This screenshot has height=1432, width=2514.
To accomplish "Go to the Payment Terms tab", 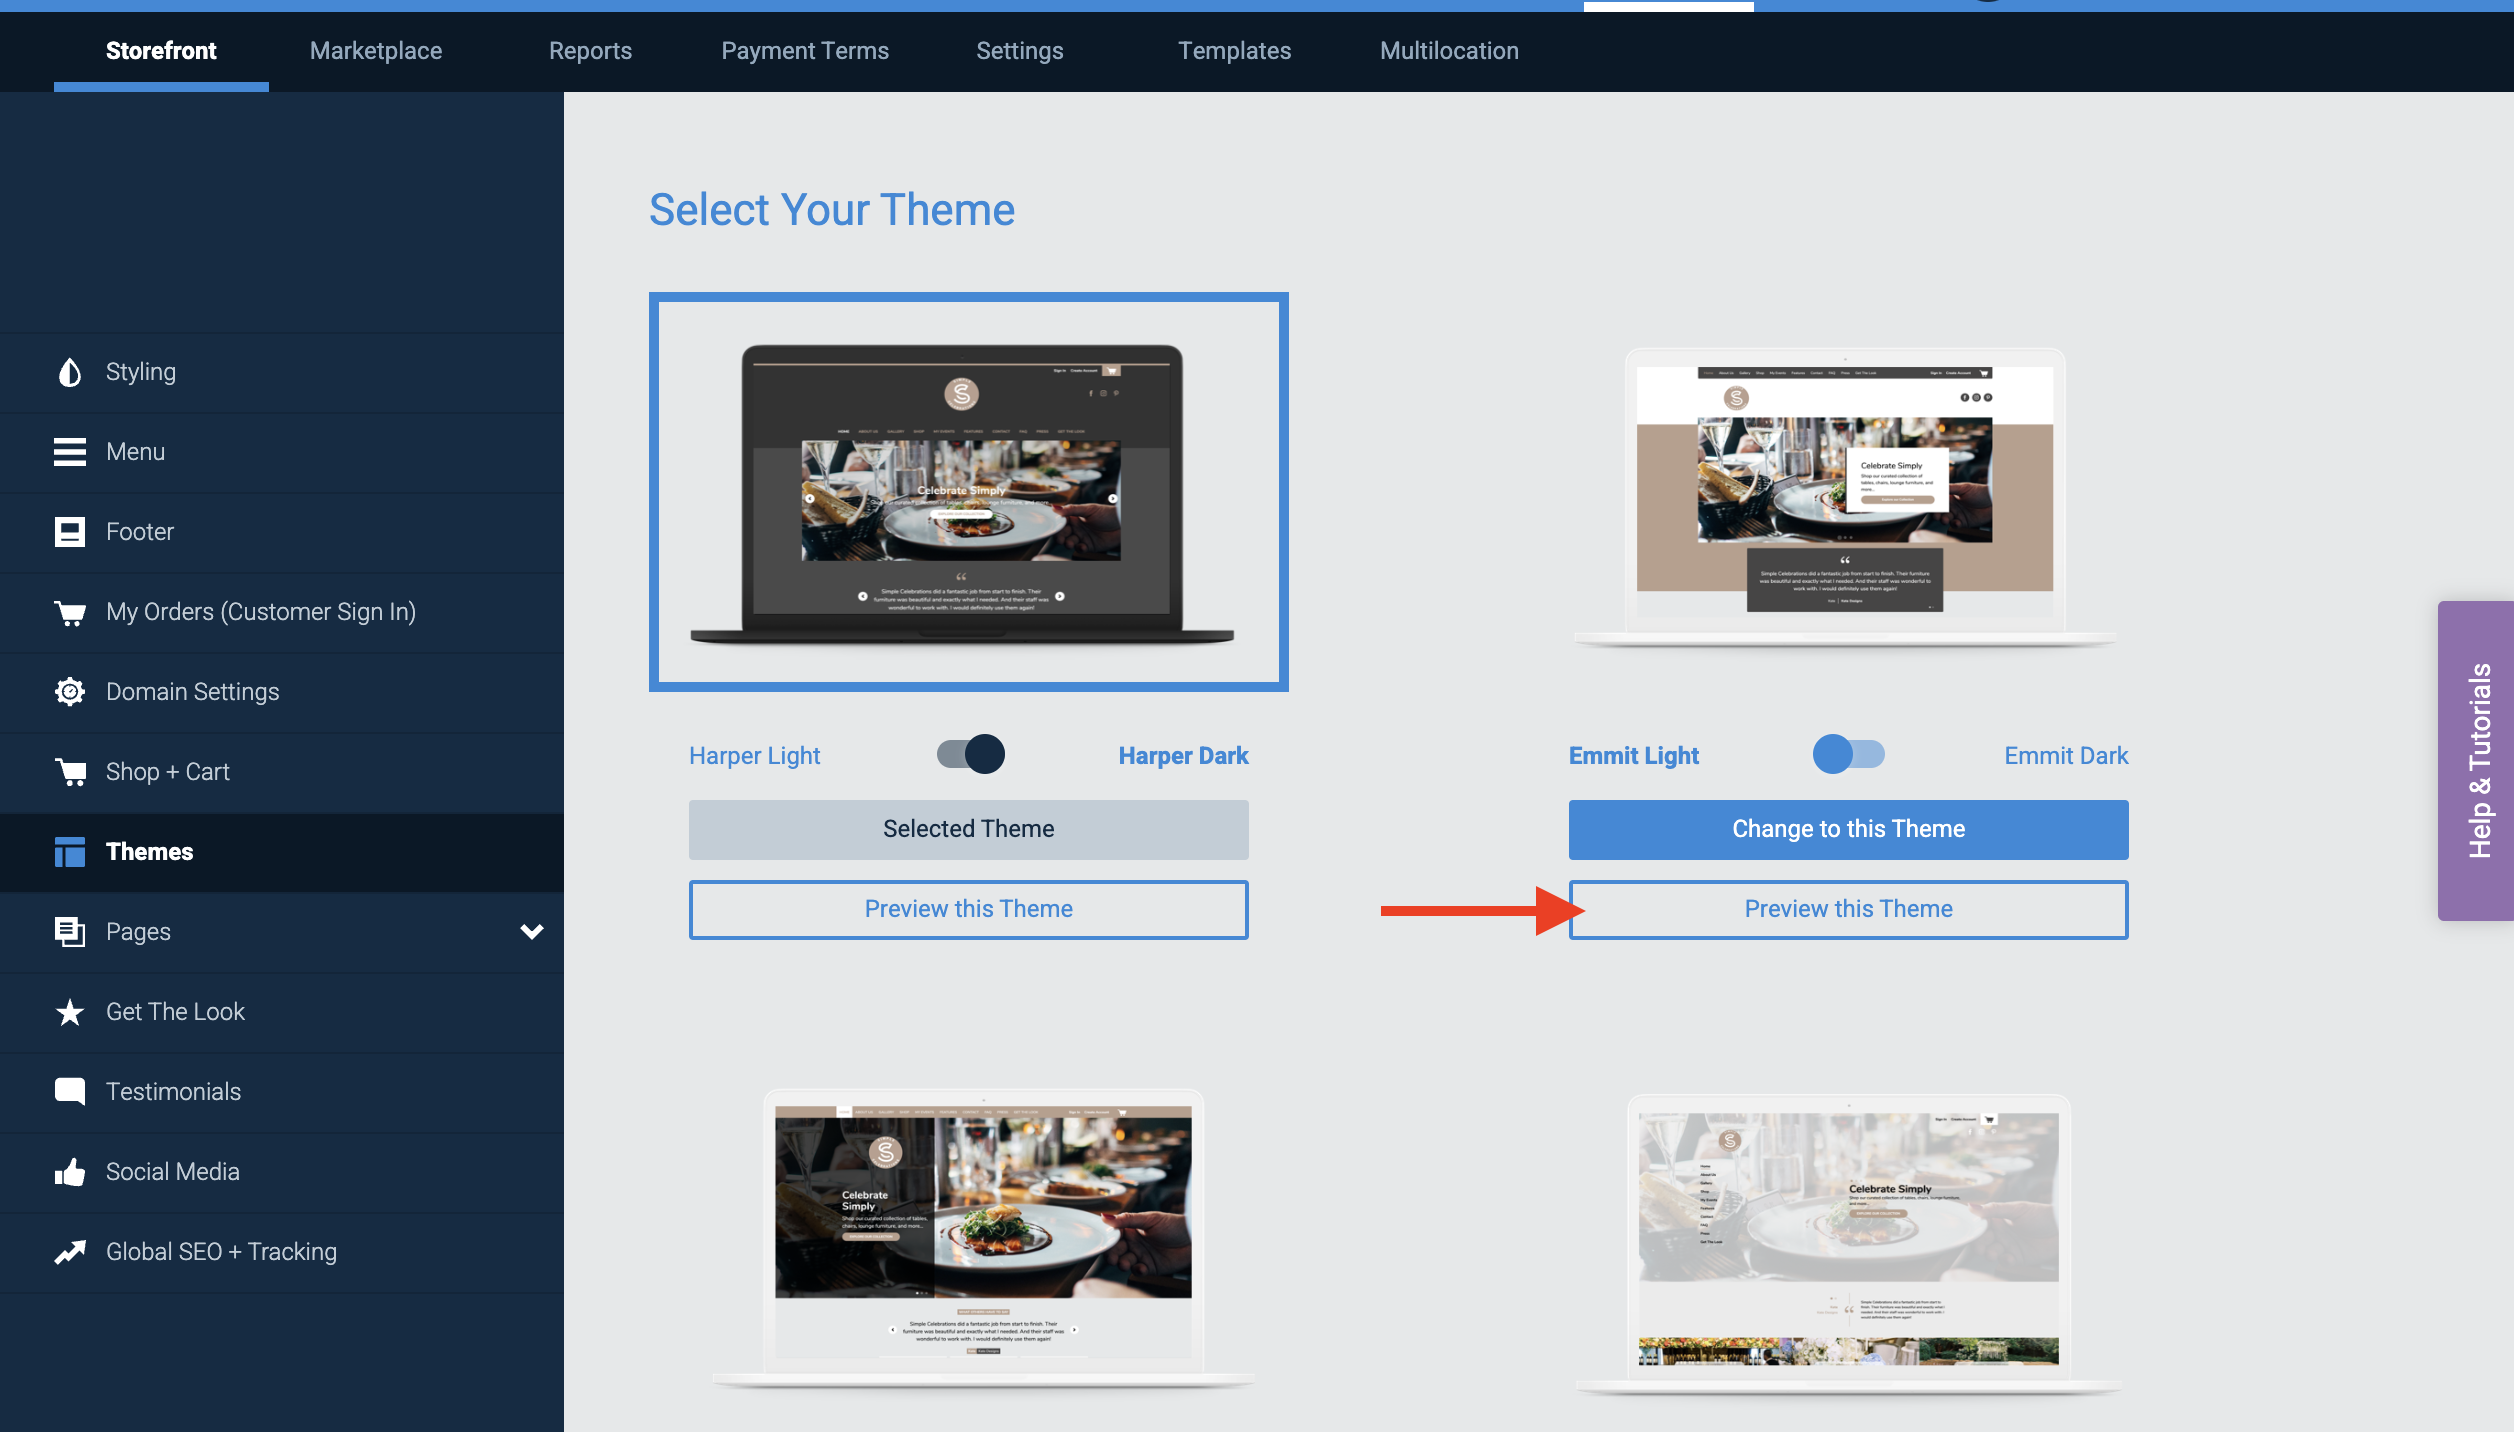I will coord(805,51).
